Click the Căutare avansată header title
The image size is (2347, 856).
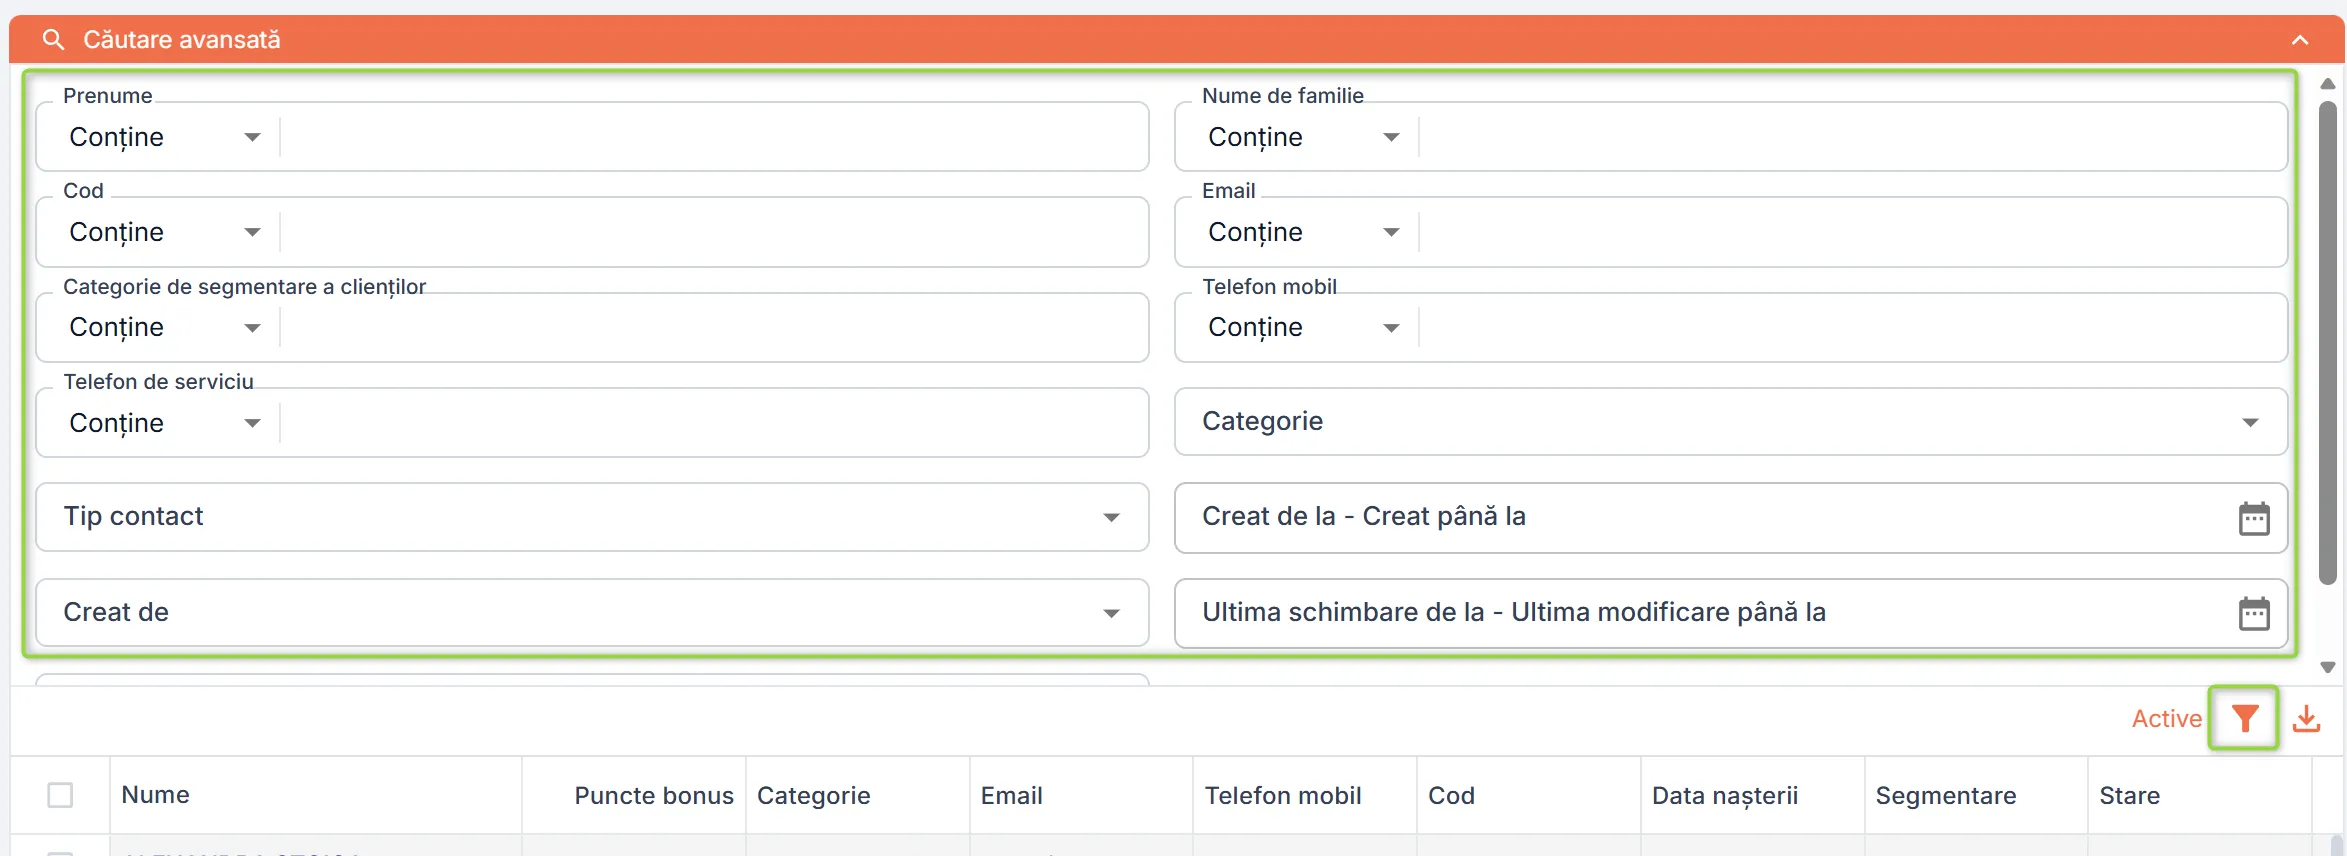click(181, 40)
